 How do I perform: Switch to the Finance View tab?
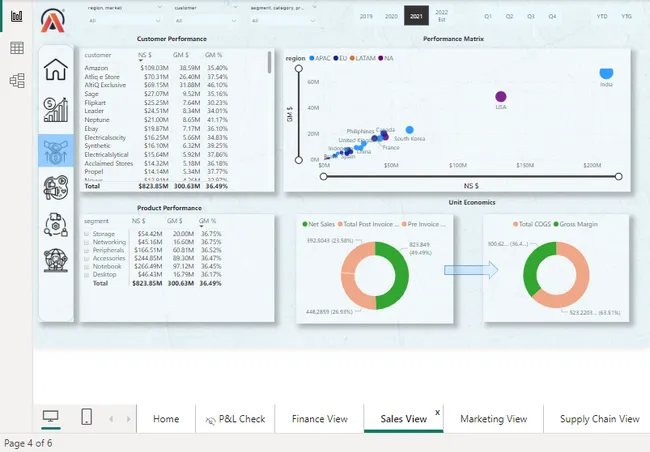320,419
